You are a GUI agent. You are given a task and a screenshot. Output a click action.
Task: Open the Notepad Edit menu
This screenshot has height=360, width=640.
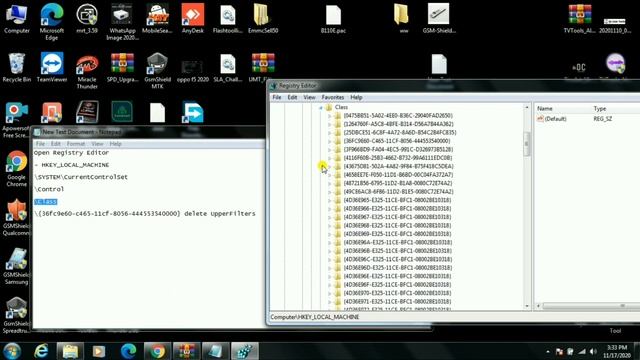pos(56,144)
